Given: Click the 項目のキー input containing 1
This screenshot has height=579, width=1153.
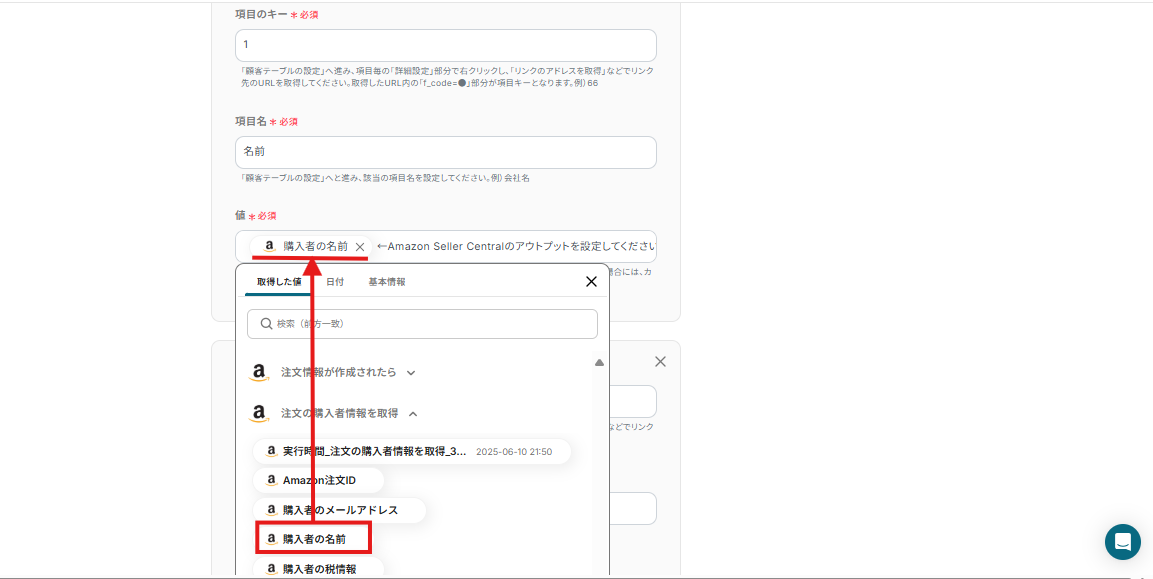Looking at the screenshot, I should (446, 46).
